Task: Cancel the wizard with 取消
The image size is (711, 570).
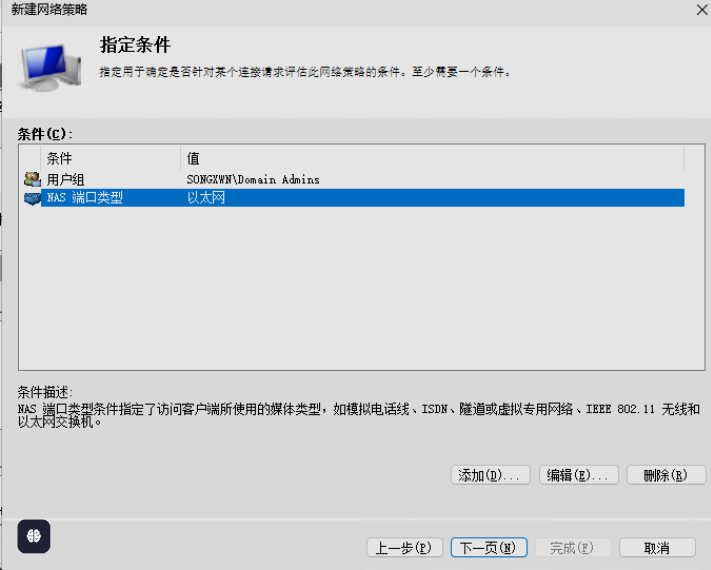Action: pos(657,548)
